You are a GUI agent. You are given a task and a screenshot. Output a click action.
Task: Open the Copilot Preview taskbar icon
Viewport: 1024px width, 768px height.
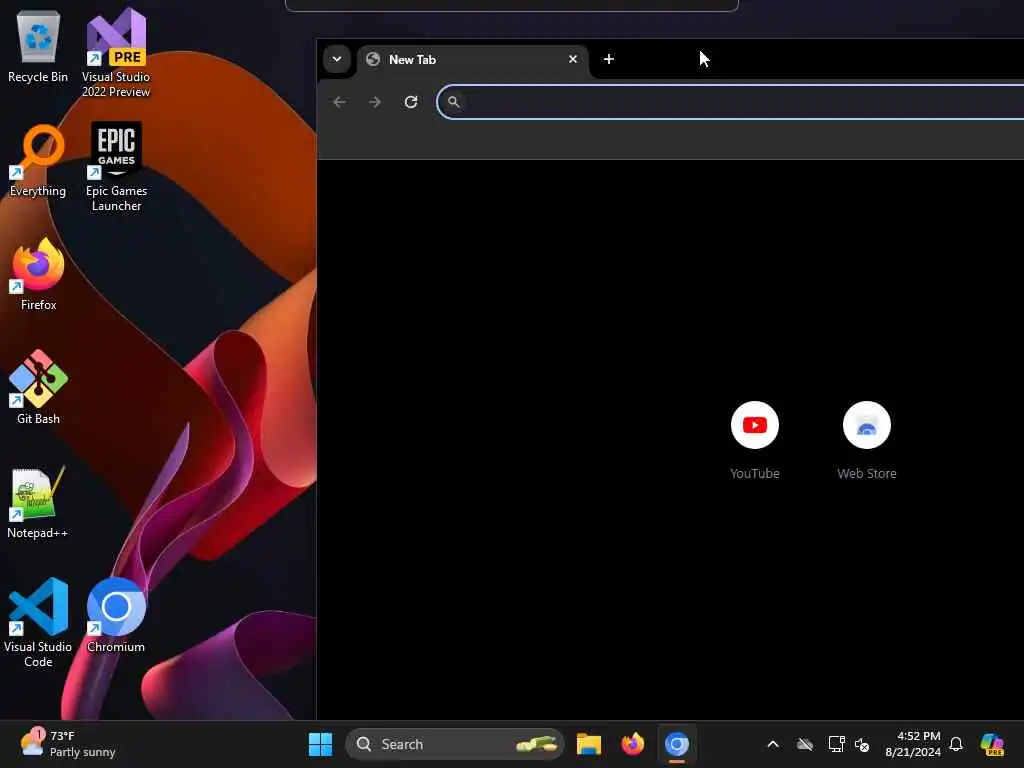992,744
